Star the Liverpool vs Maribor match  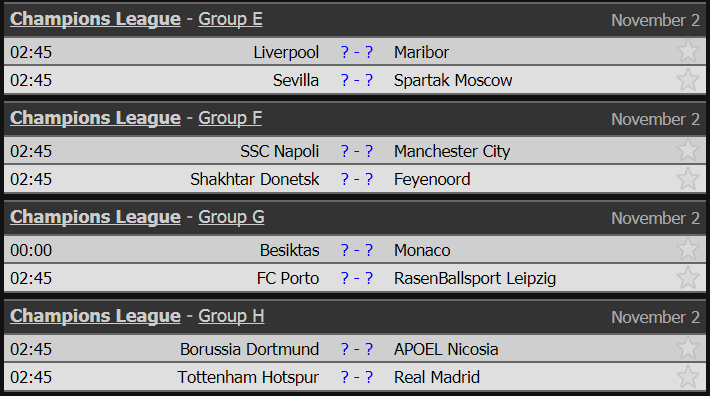[687, 51]
